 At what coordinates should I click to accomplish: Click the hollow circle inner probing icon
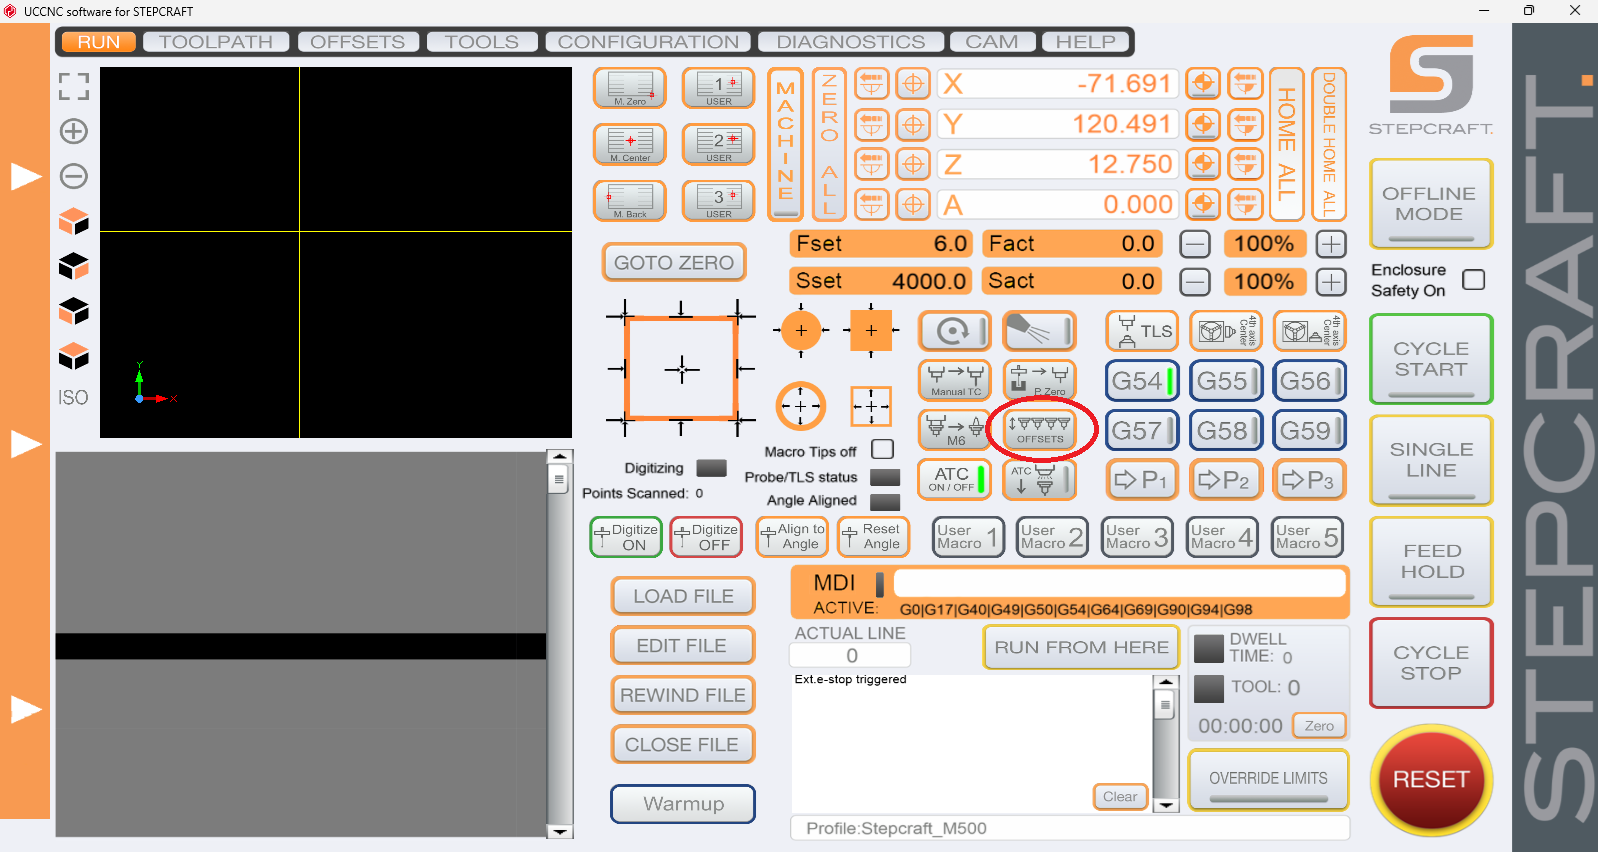801,406
